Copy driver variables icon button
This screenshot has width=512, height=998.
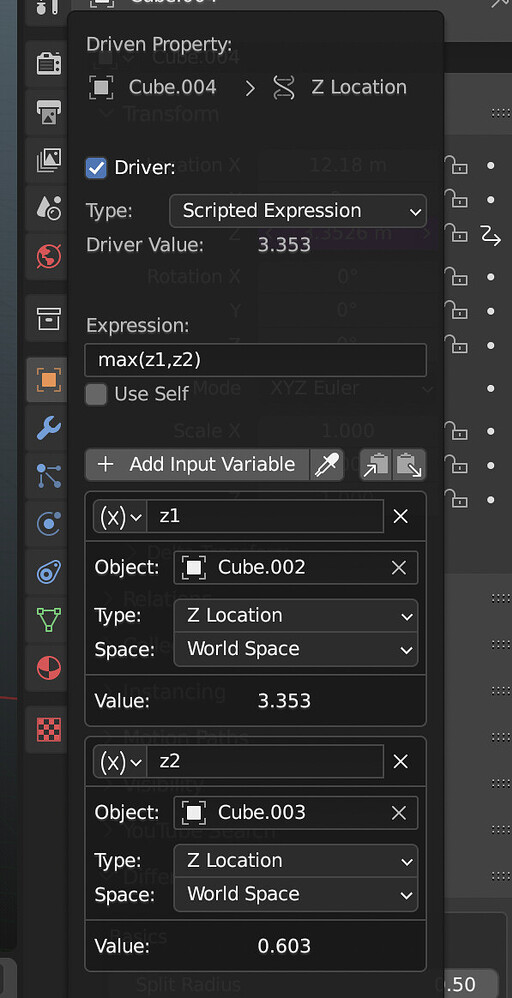pyautogui.click(x=376, y=465)
